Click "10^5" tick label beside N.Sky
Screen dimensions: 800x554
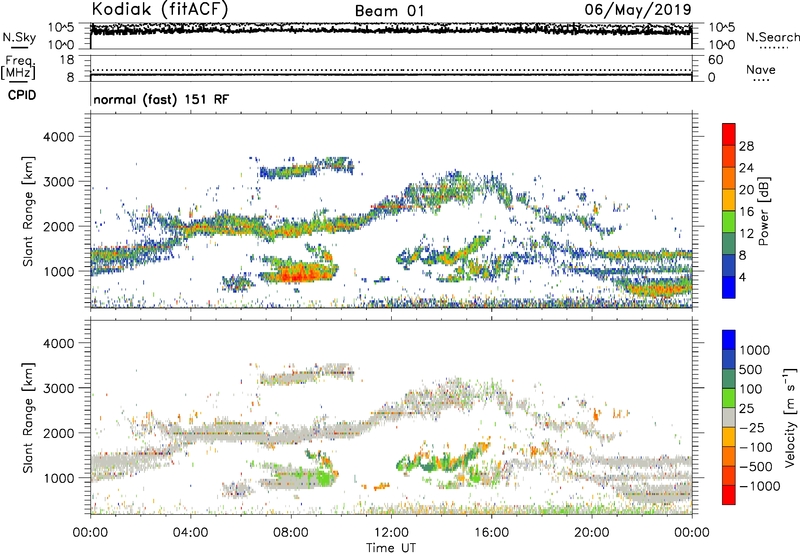pyautogui.click(x=61, y=27)
